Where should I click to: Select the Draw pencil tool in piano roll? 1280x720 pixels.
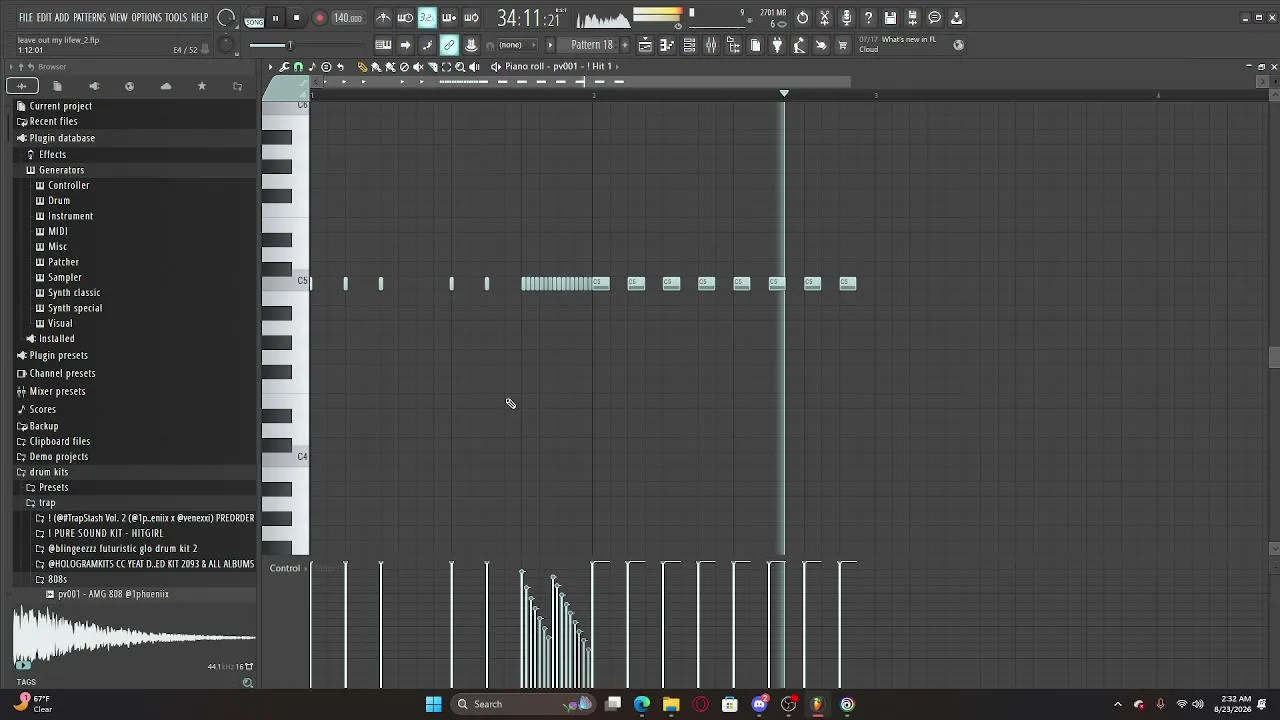pos(362,66)
